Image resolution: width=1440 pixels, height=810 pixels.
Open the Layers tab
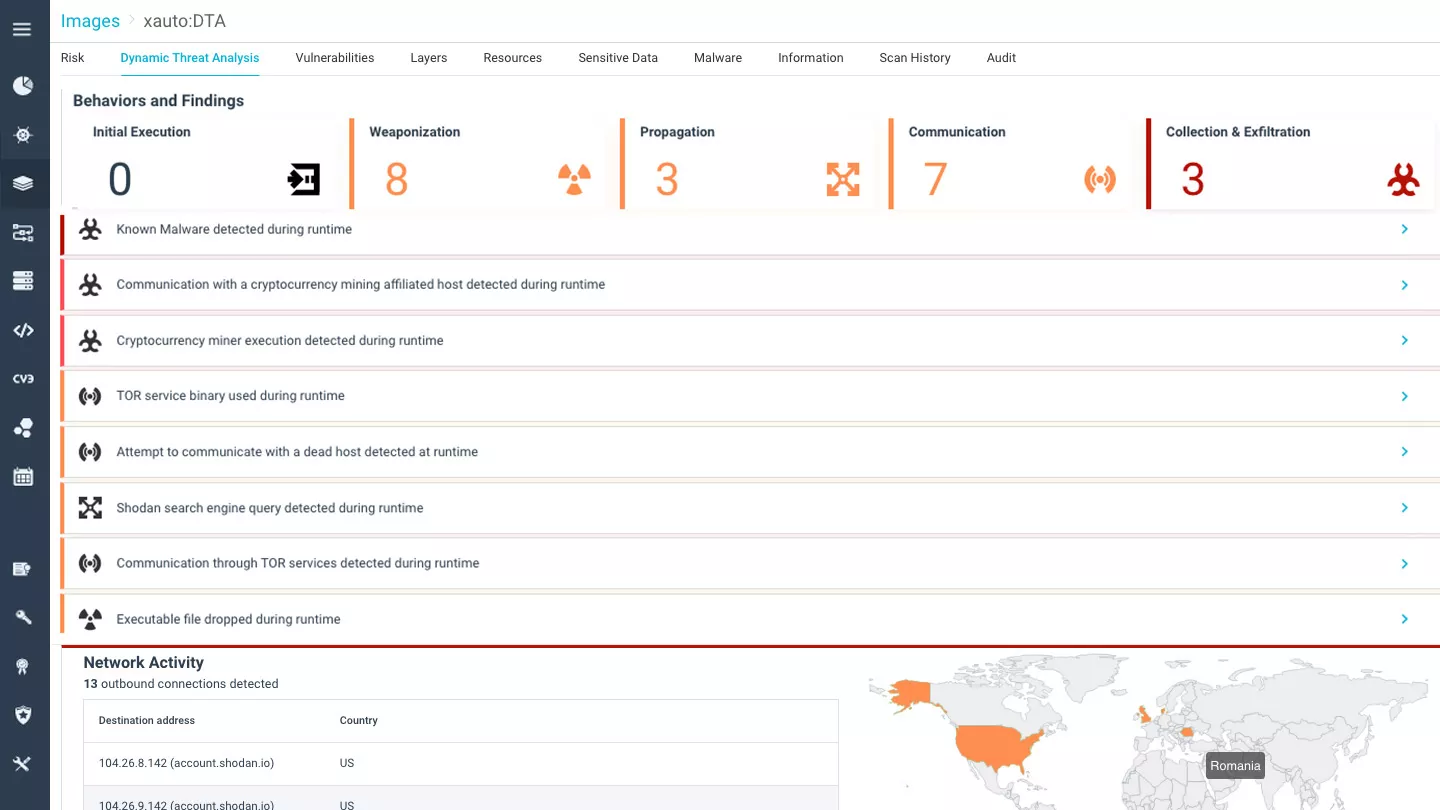(428, 58)
